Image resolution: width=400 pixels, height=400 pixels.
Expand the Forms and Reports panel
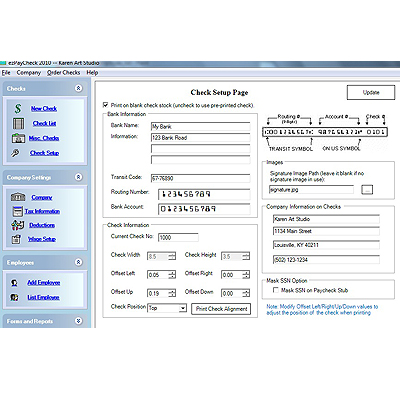click(79, 321)
